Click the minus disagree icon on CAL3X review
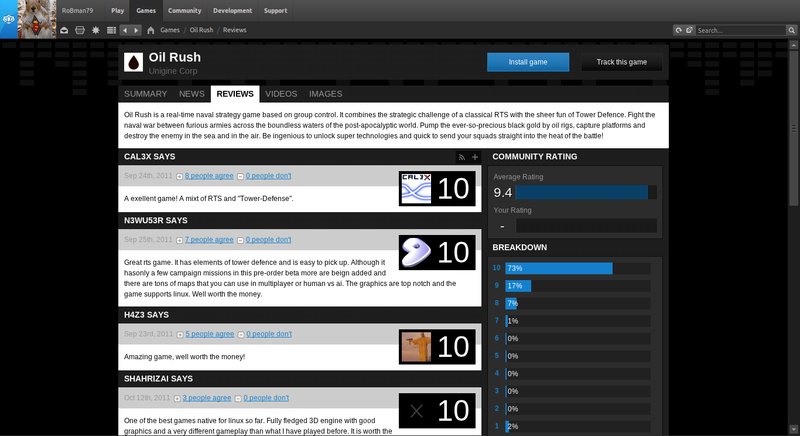This screenshot has height=436, width=800. [x=240, y=176]
